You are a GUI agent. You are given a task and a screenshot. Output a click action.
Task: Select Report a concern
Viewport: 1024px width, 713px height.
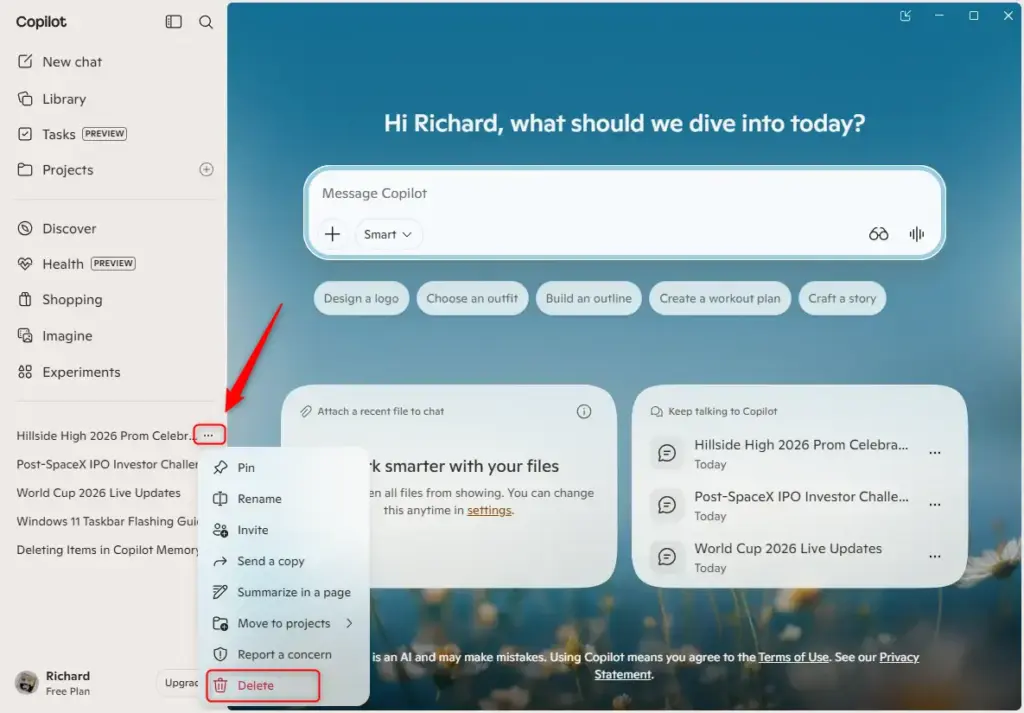tap(283, 654)
